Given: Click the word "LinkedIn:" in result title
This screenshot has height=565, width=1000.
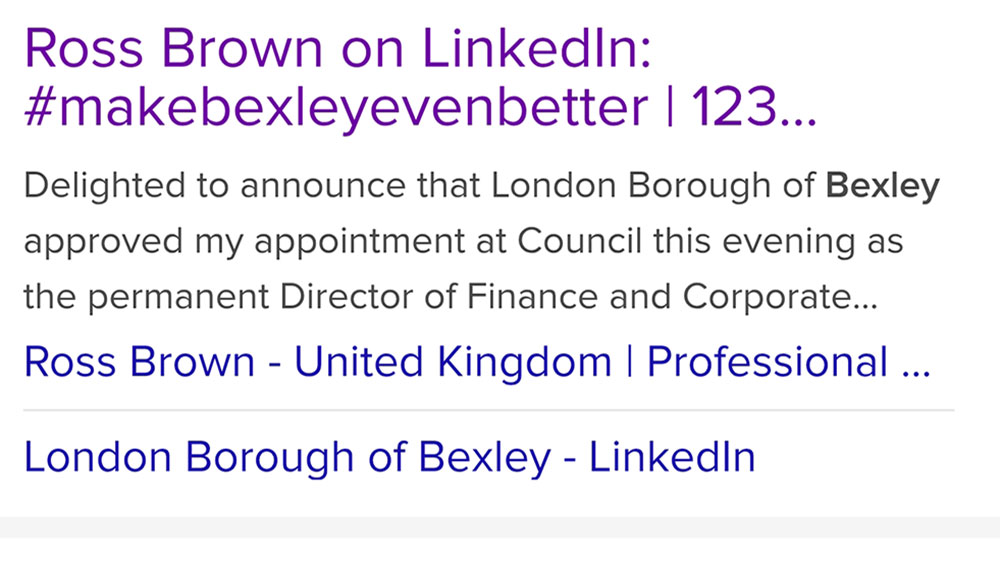Looking at the screenshot, I should coord(537,47).
